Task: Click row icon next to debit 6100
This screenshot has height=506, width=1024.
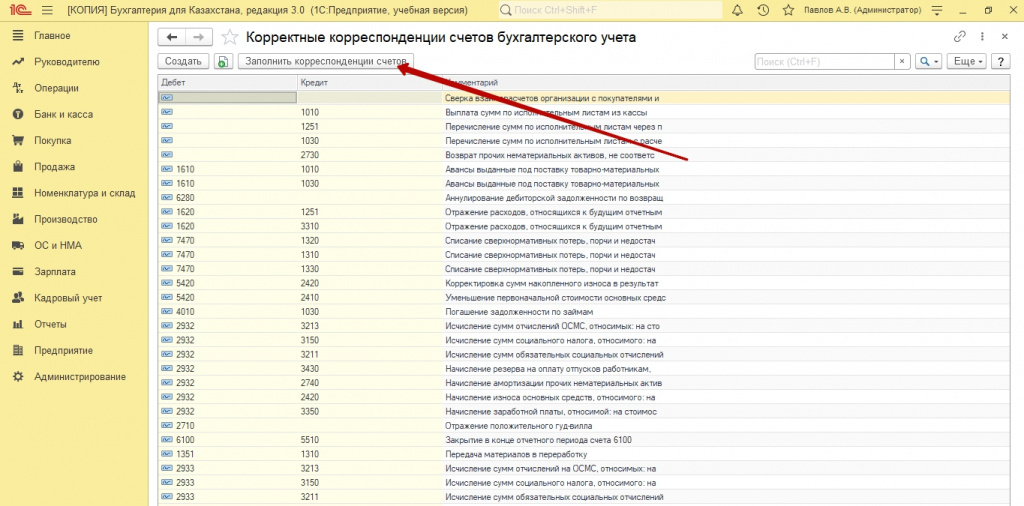Action: tap(167, 440)
